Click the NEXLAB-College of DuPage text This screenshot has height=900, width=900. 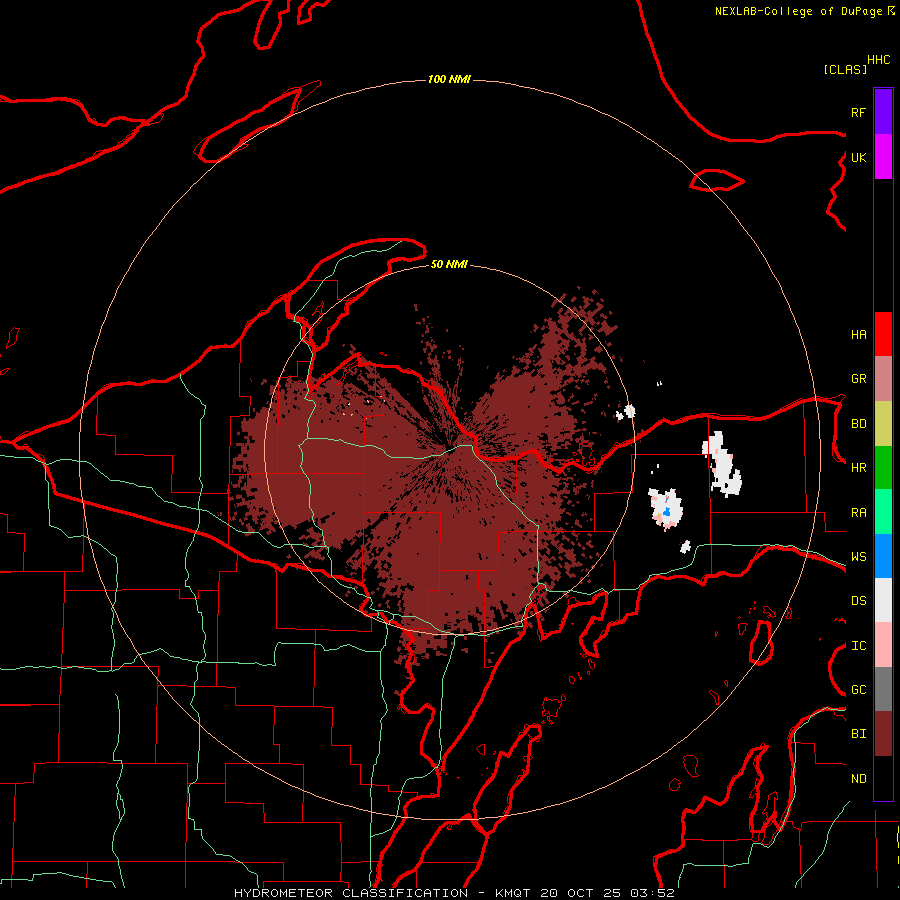tap(800, 11)
